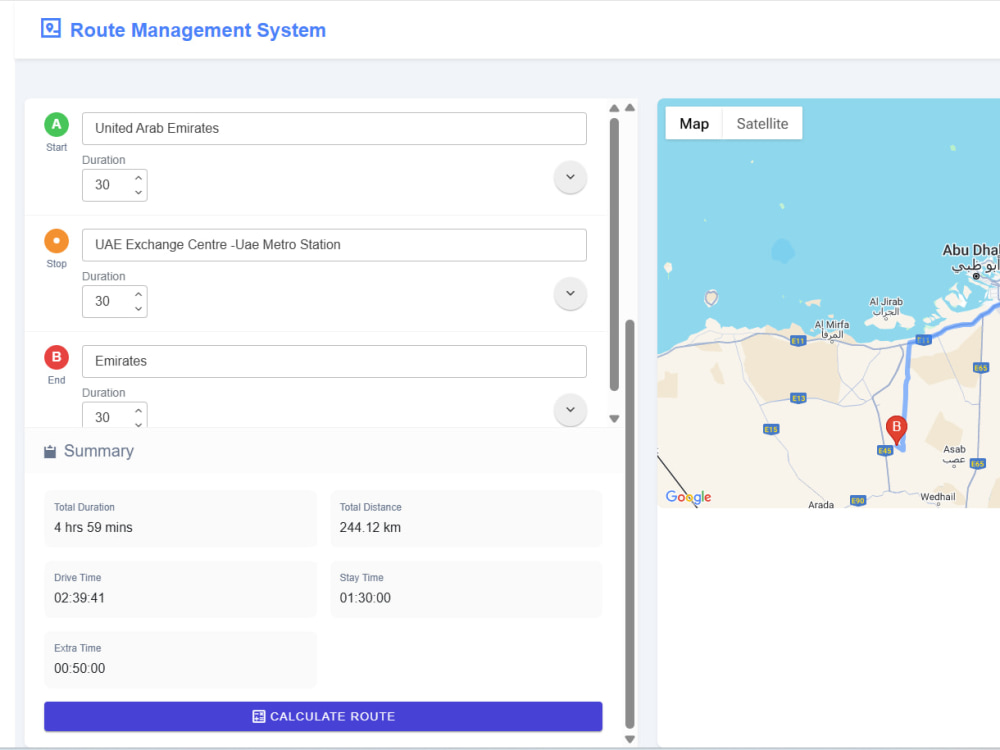This screenshot has width=1000, height=750.
Task: Click the Arada label on map
Action: tap(821, 504)
